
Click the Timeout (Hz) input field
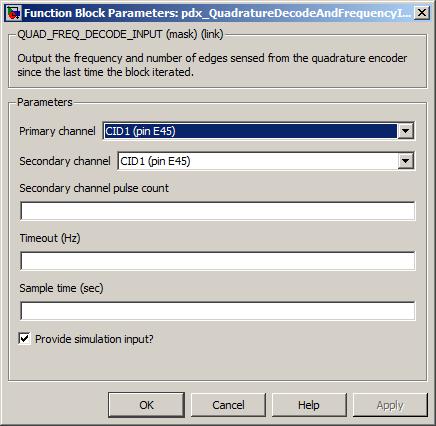click(x=218, y=261)
